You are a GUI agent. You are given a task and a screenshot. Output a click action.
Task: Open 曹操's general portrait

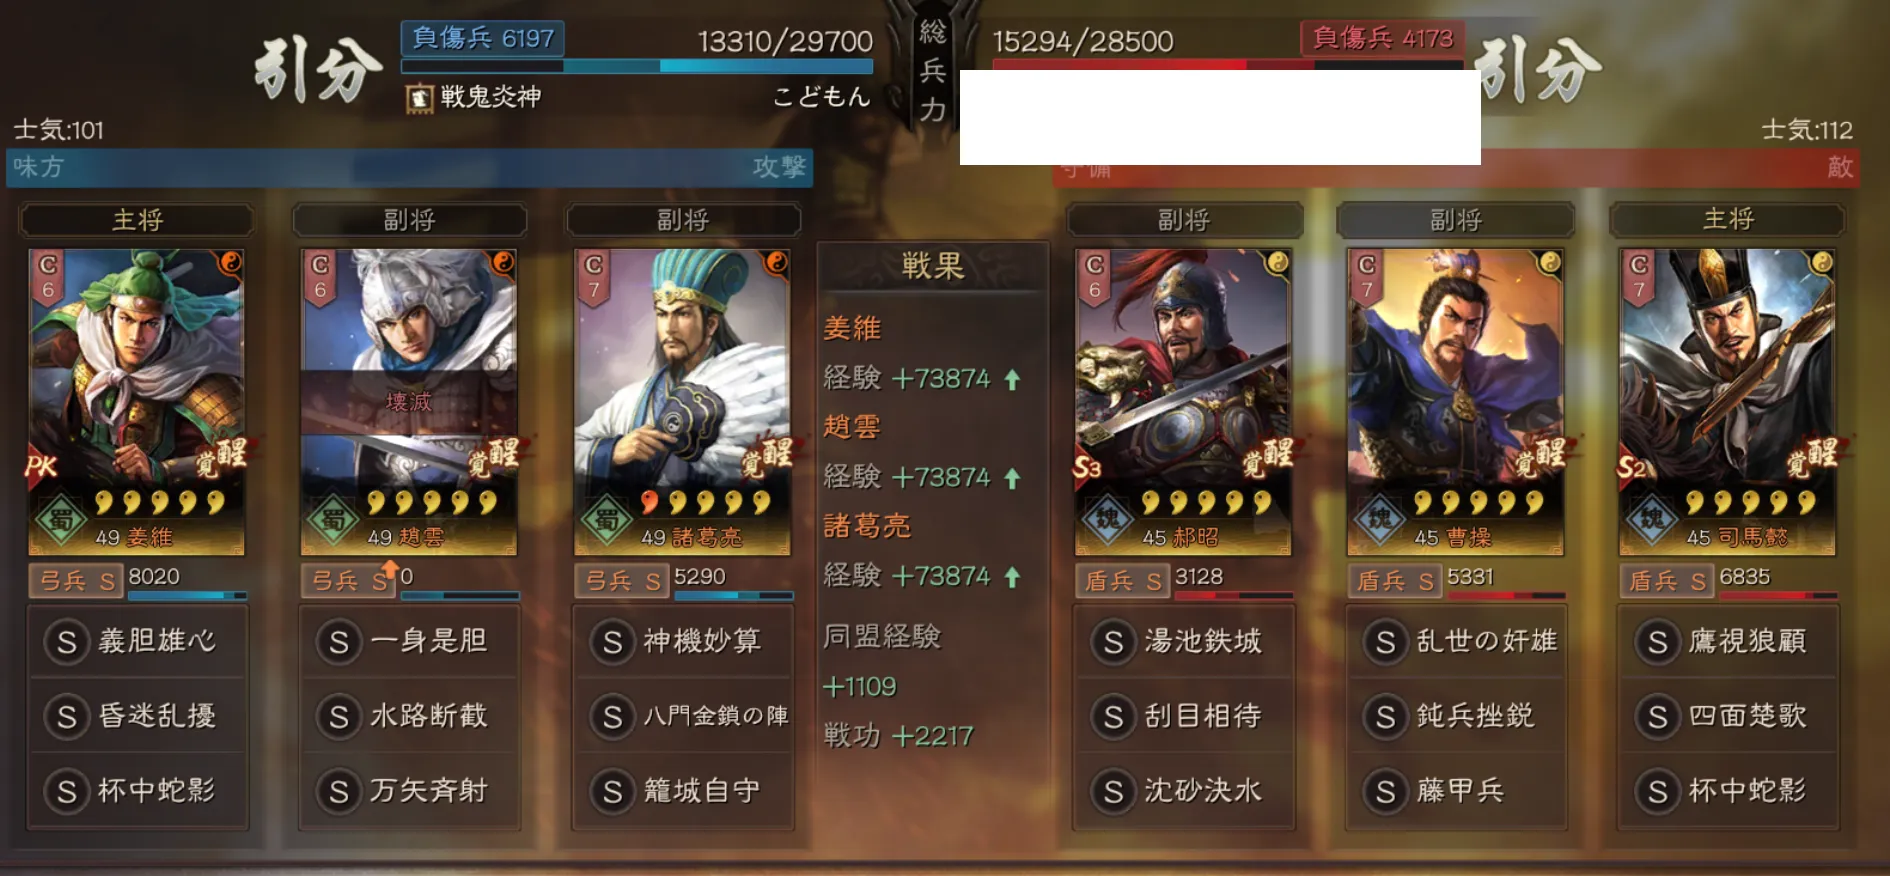pos(1455,402)
